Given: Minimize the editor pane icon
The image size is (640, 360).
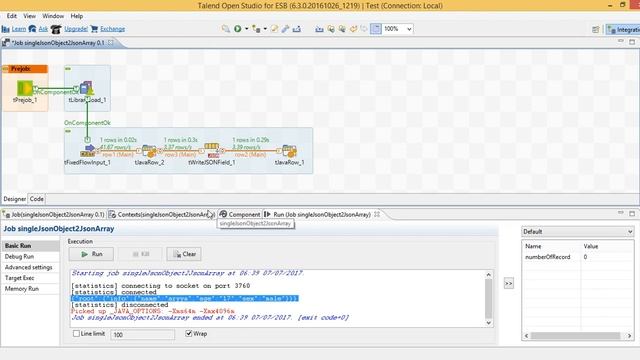Looking at the screenshot, I should click(621, 41).
